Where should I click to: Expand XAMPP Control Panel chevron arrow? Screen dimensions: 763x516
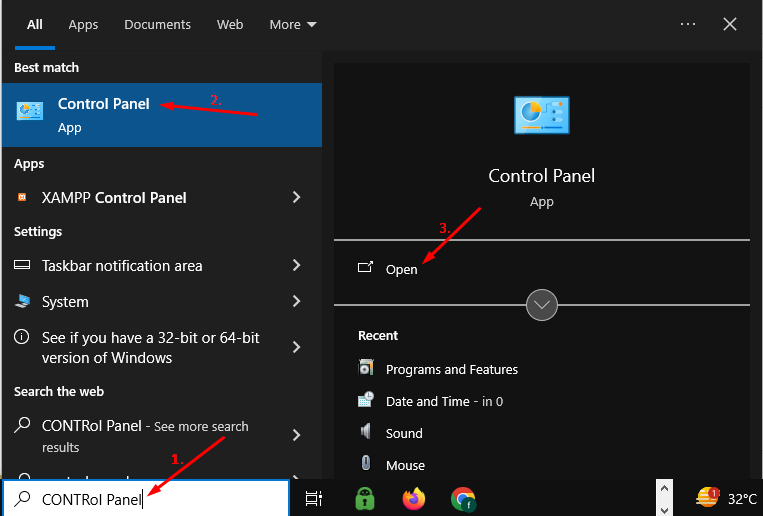tap(296, 197)
